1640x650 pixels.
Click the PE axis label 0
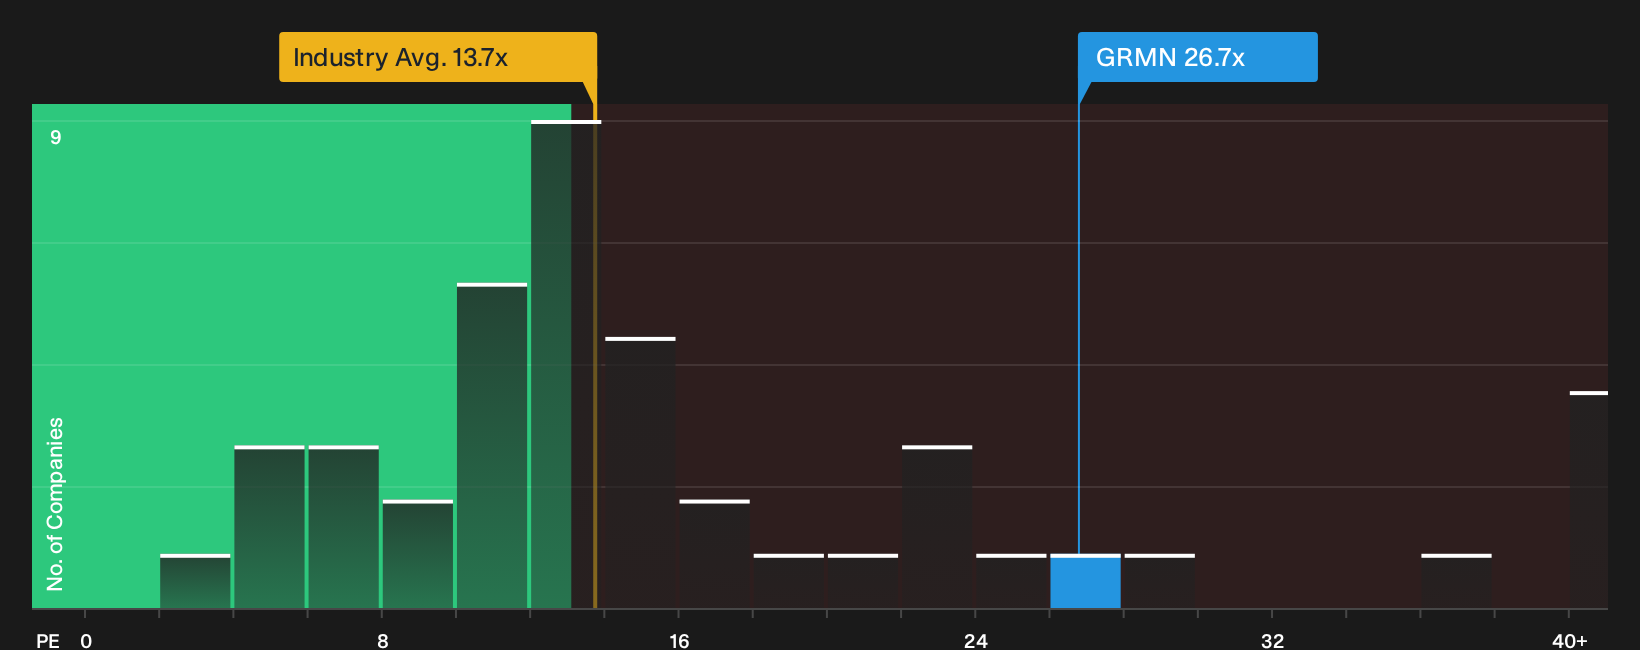[x=86, y=641]
